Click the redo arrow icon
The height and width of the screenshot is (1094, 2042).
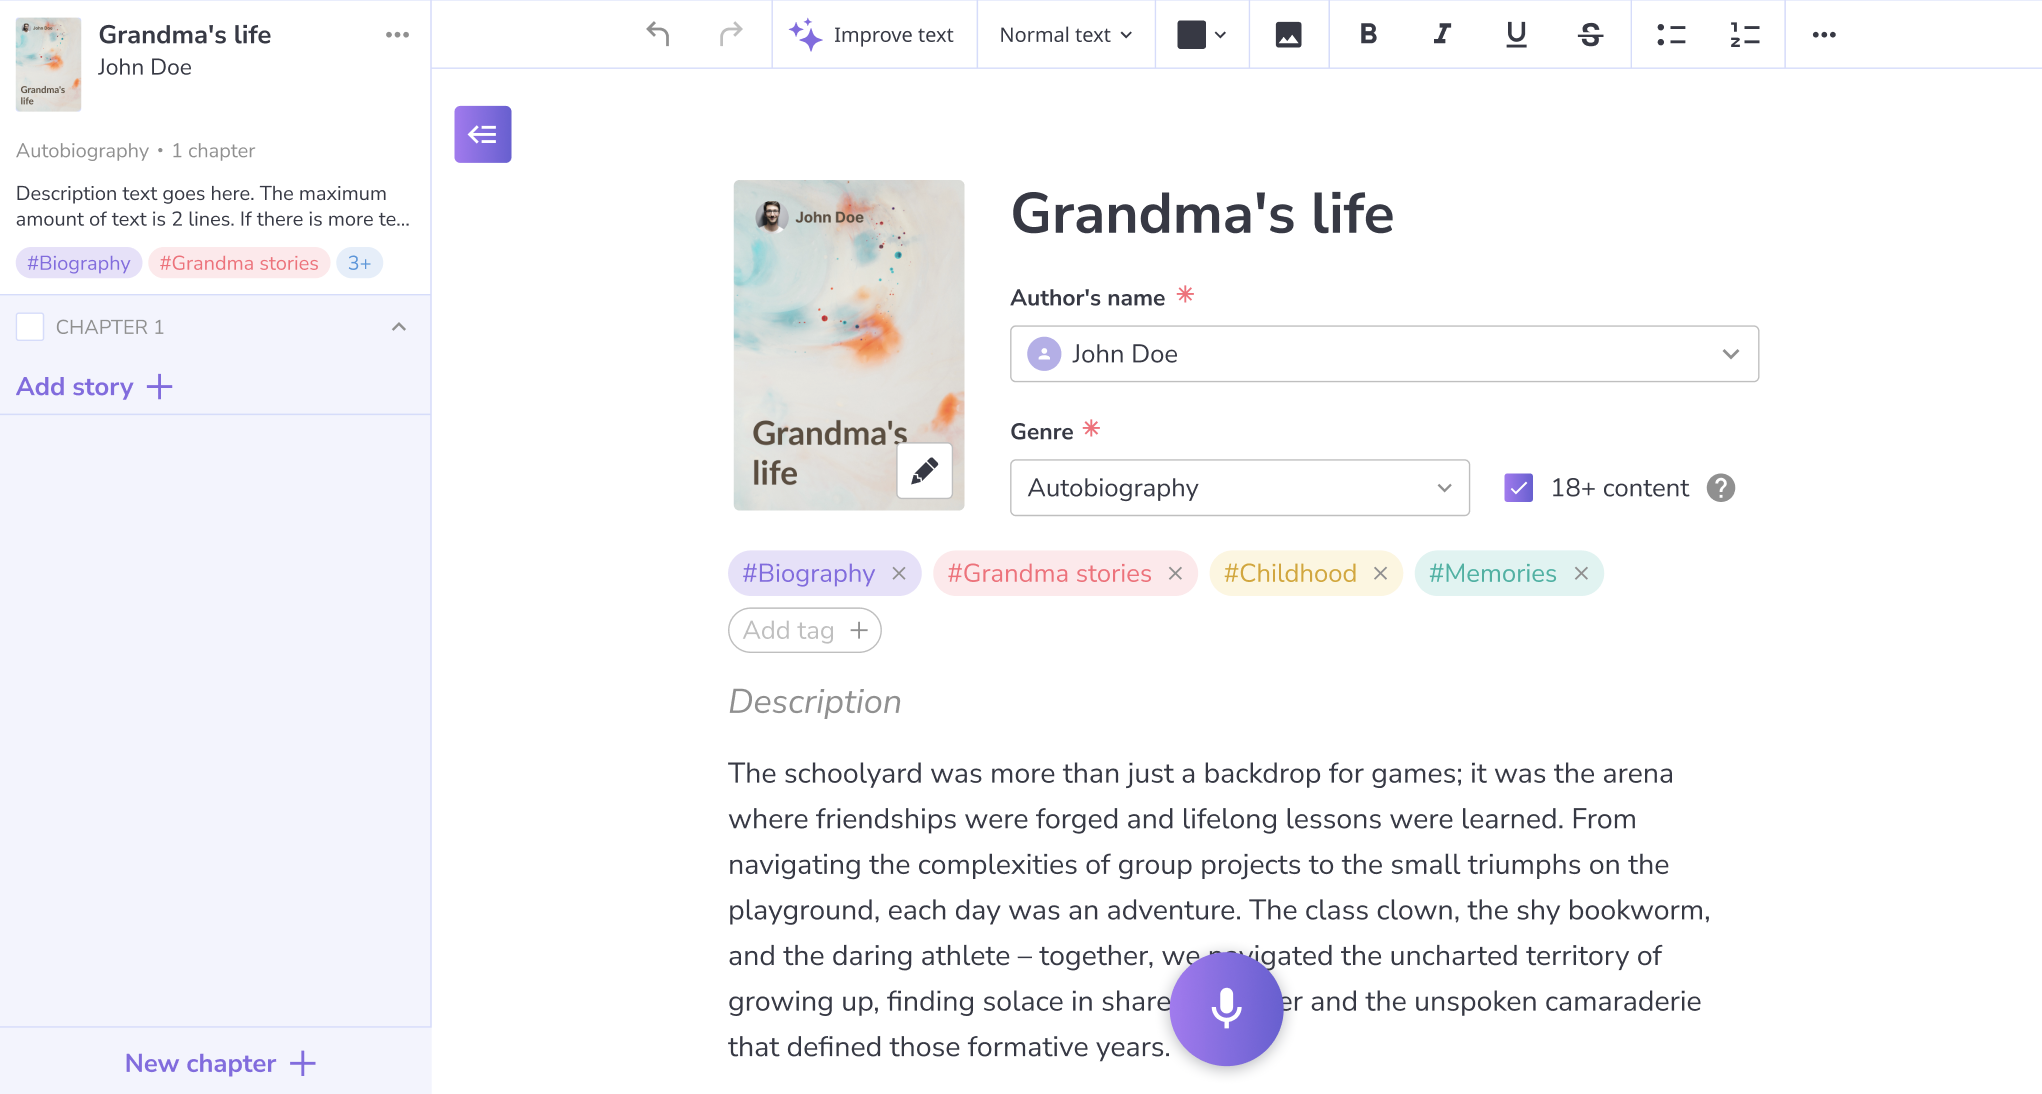coord(731,34)
